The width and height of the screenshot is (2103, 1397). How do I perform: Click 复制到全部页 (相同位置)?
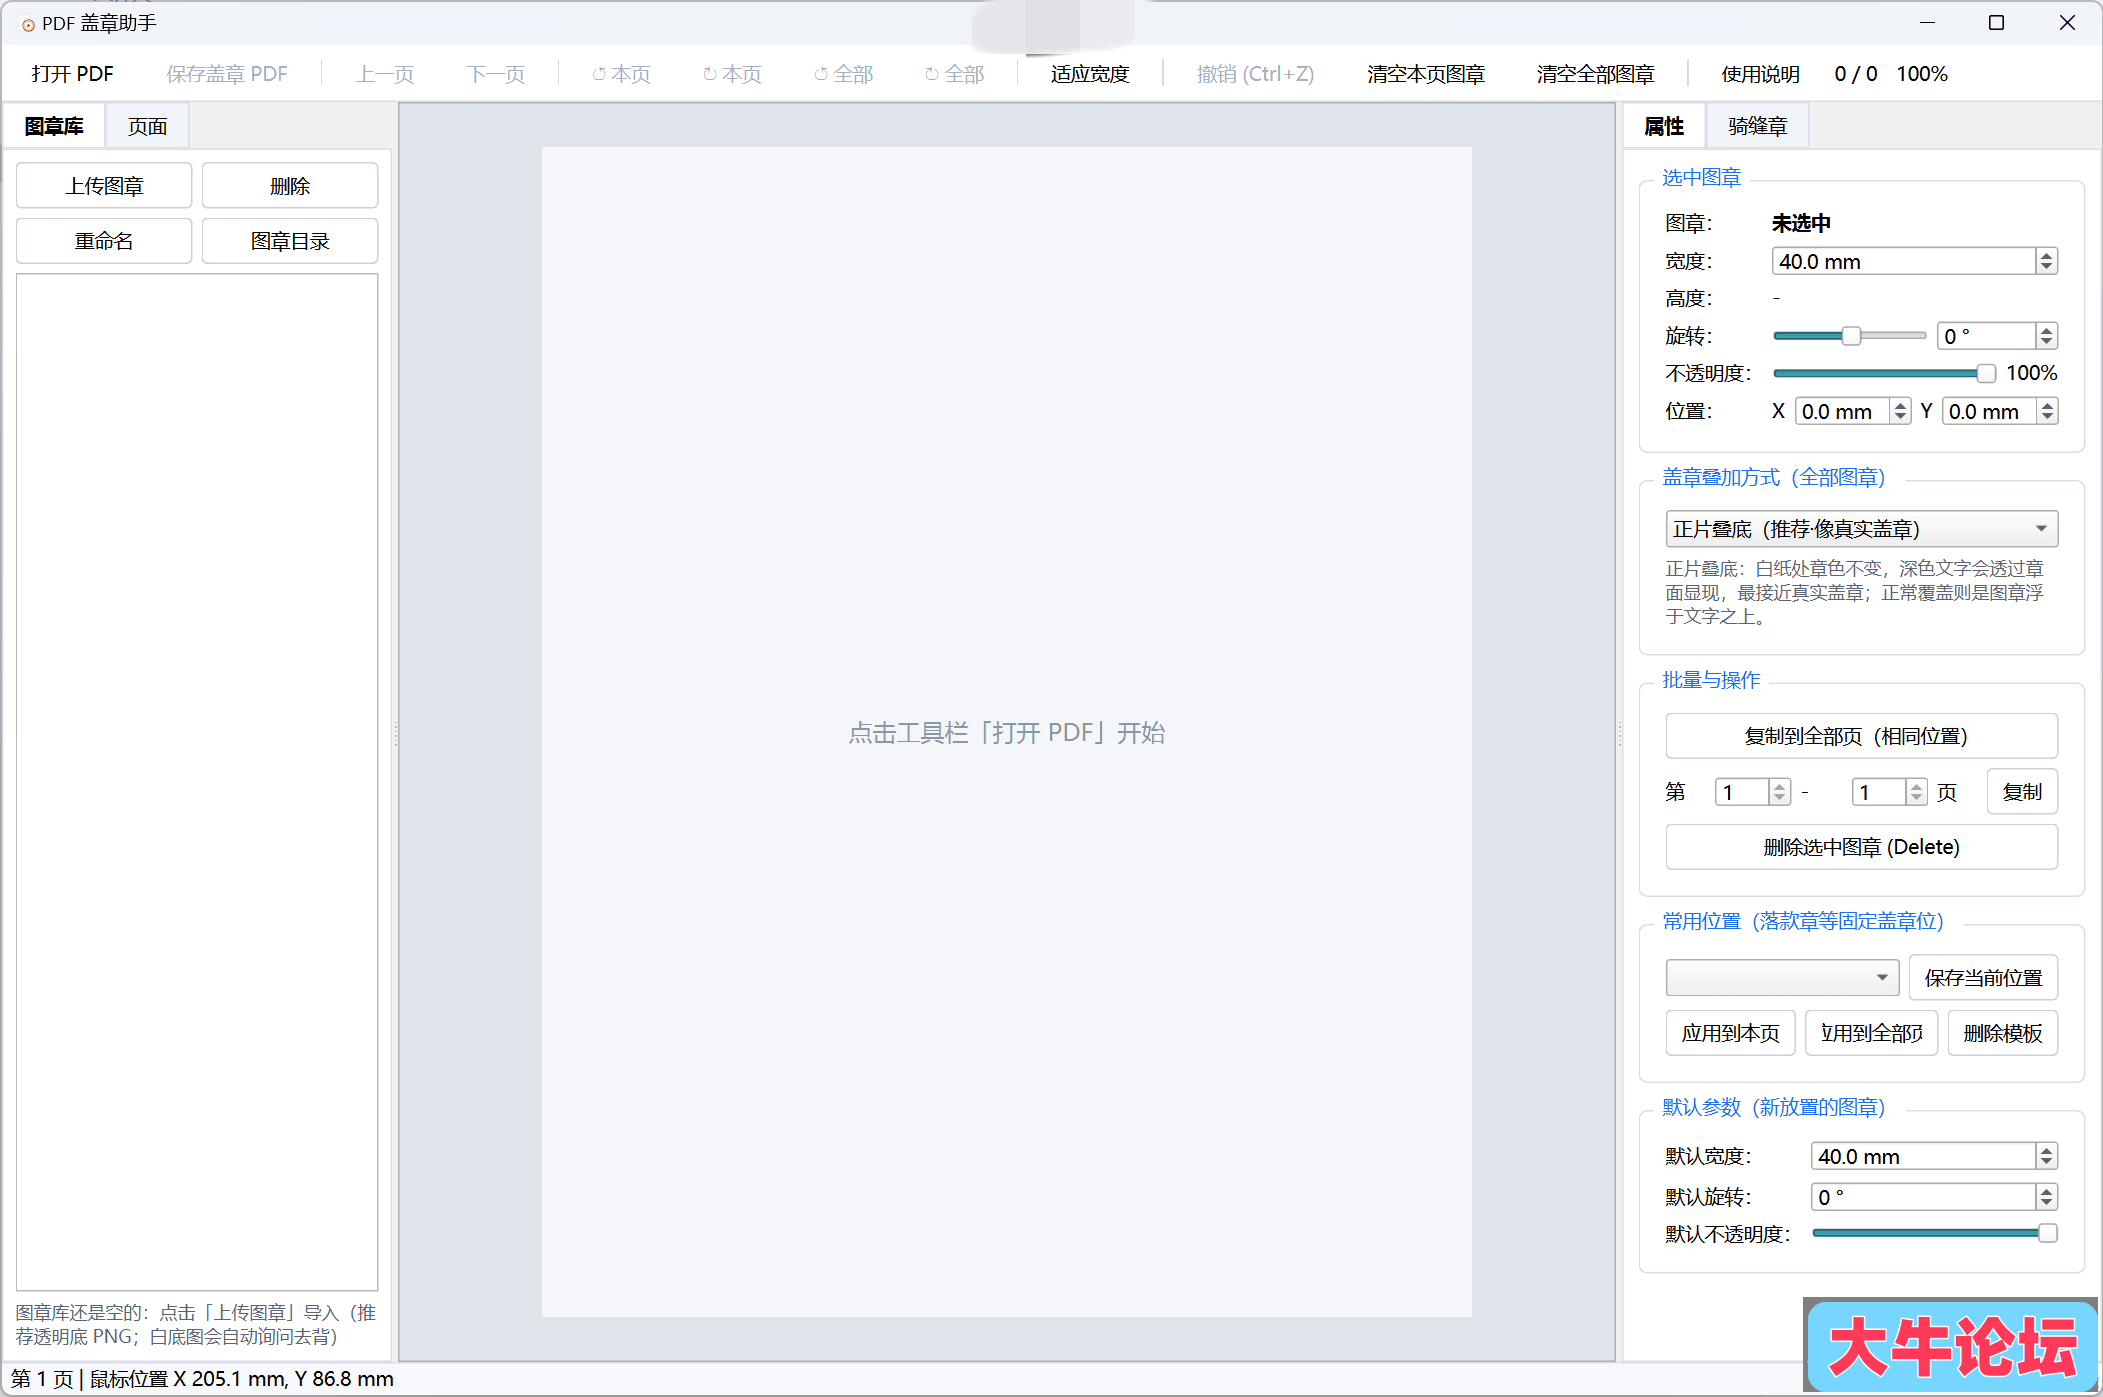(1861, 736)
